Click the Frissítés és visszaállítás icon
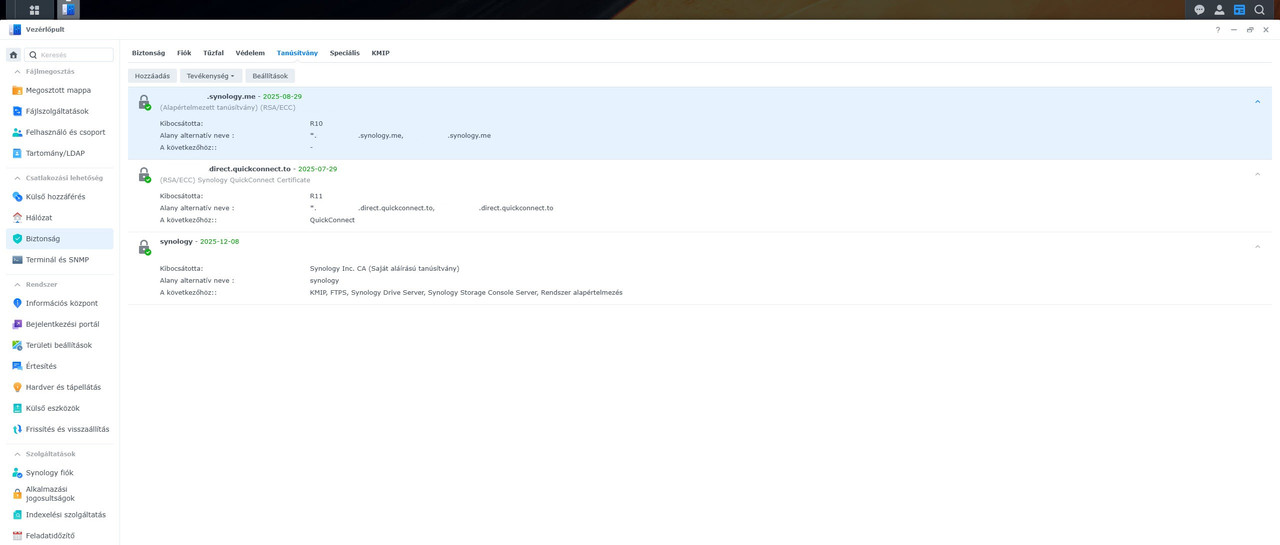 (x=17, y=429)
